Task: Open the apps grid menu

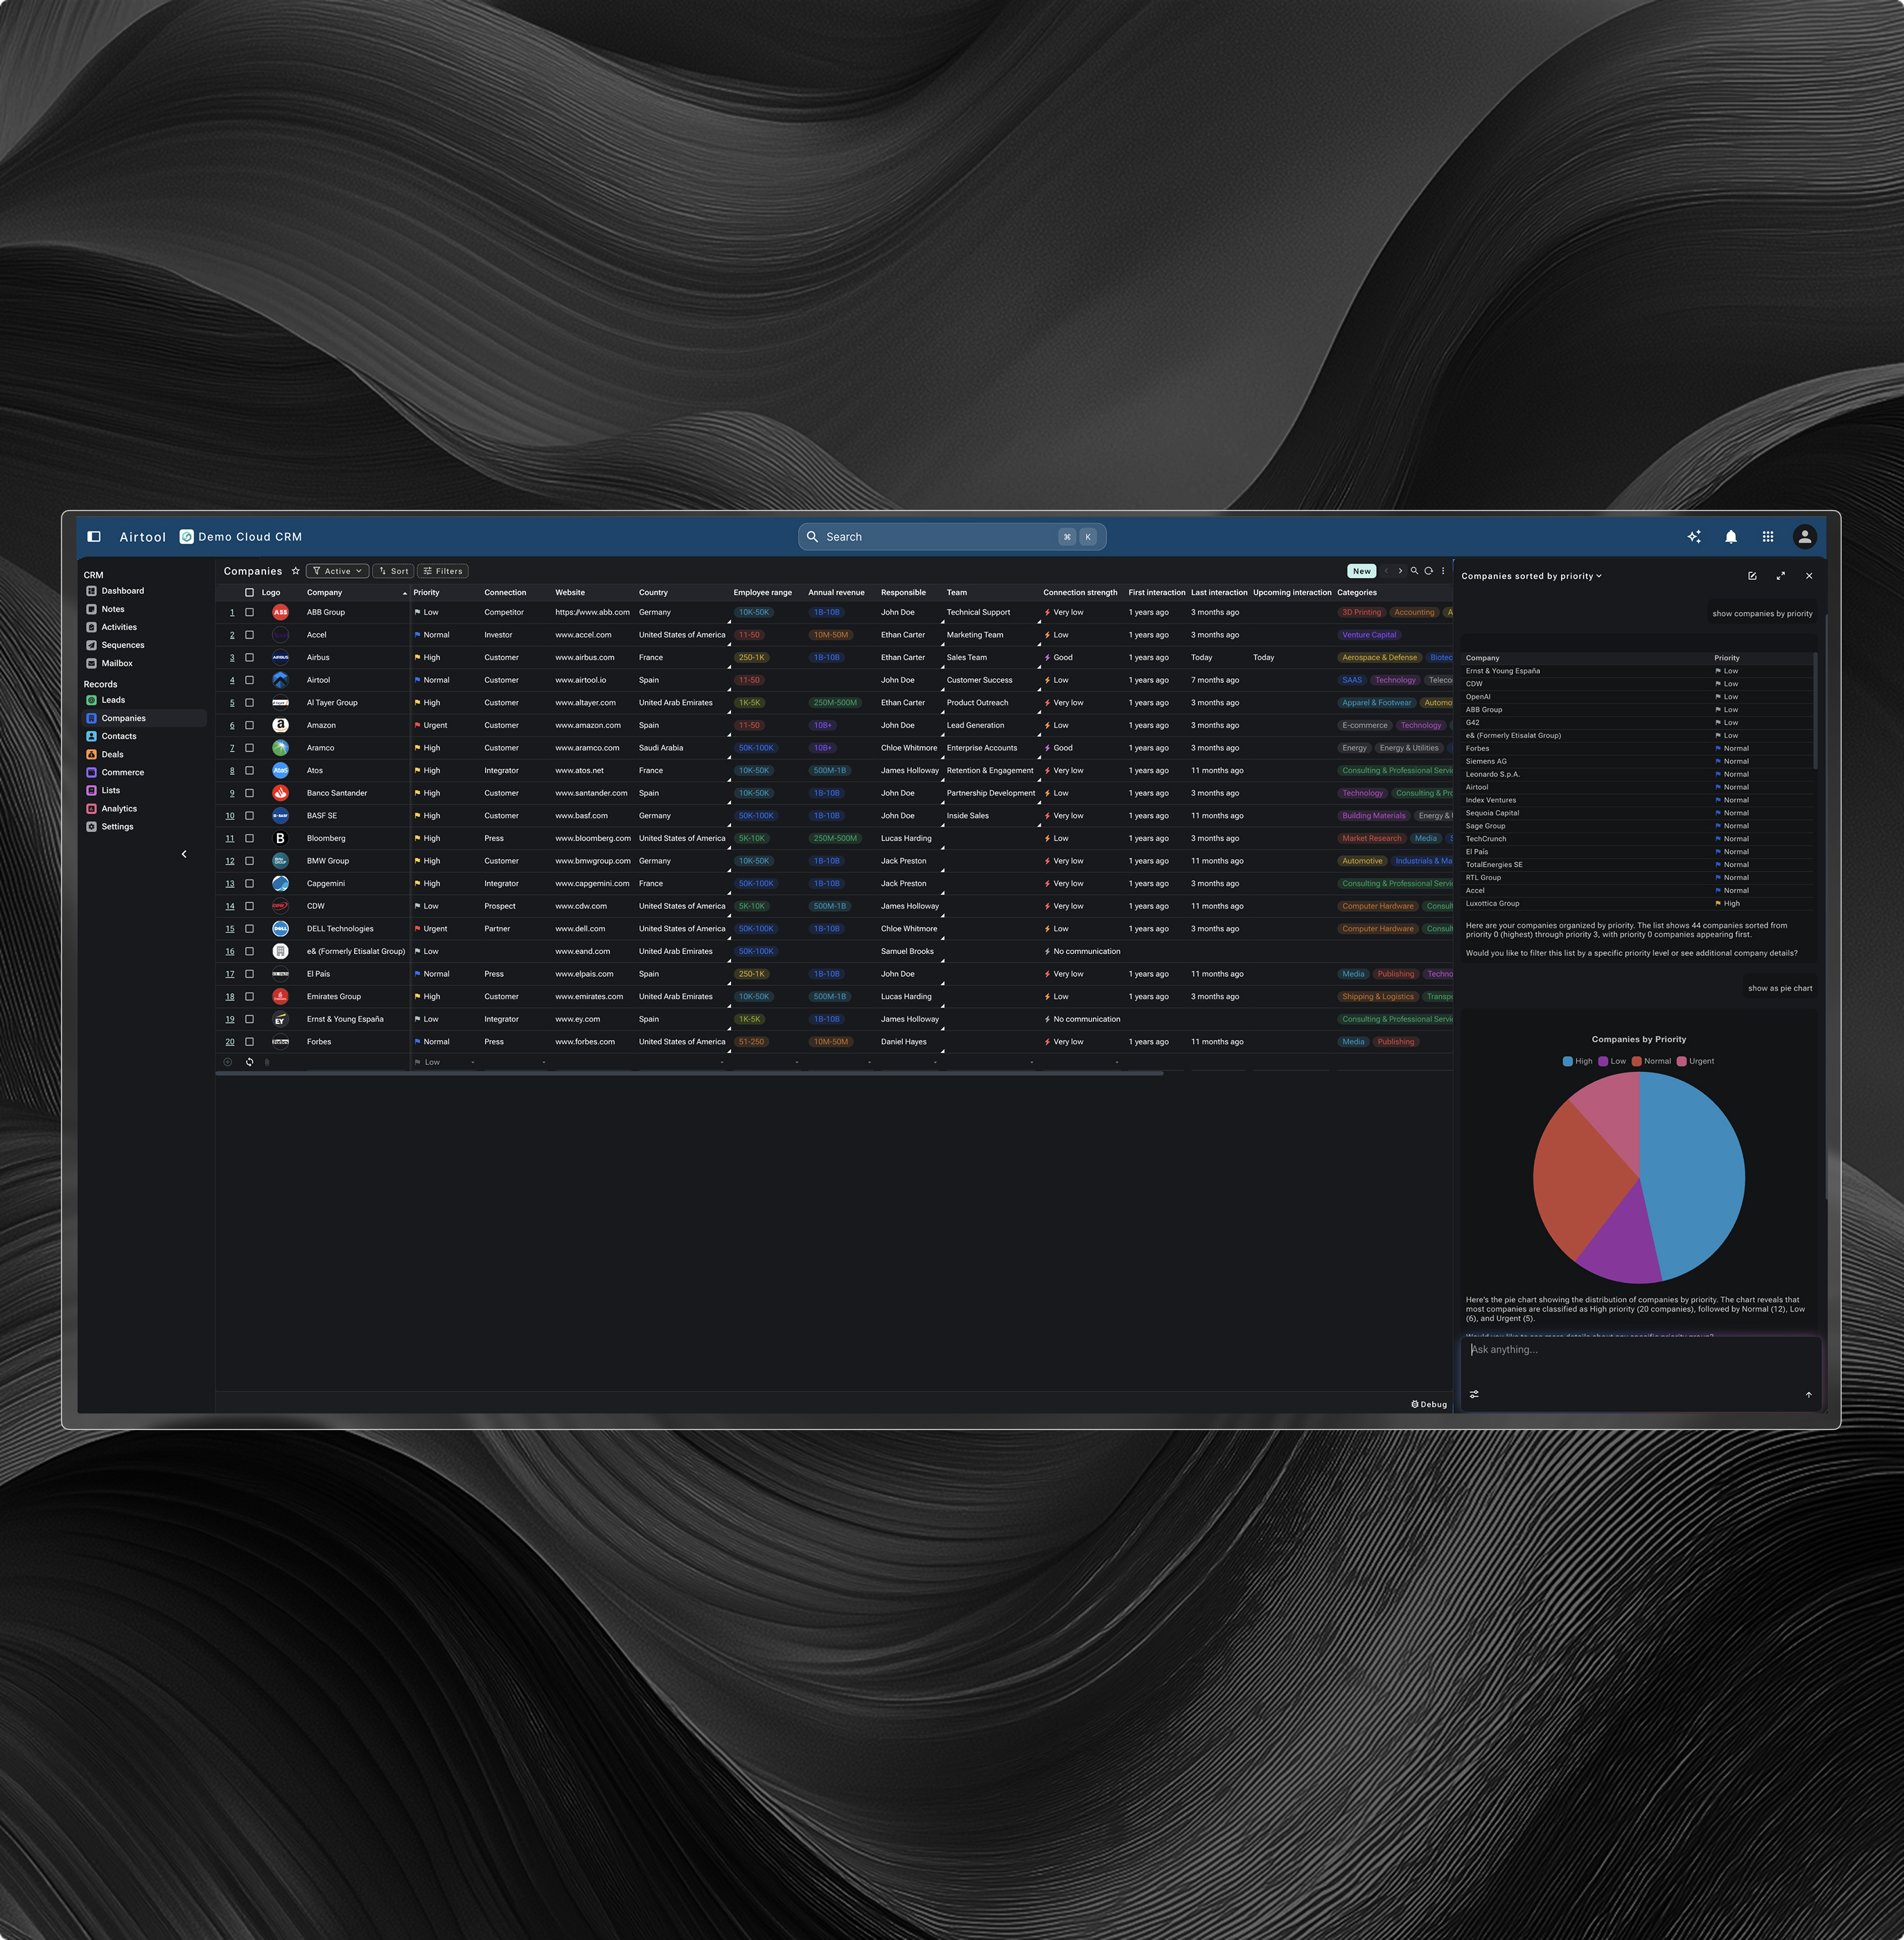Action: [1768, 537]
